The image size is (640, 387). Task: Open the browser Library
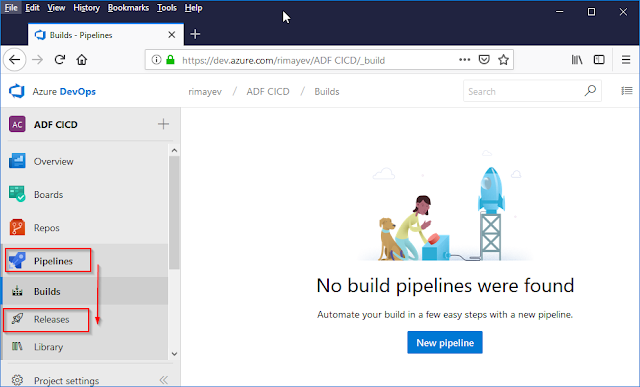[577, 60]
